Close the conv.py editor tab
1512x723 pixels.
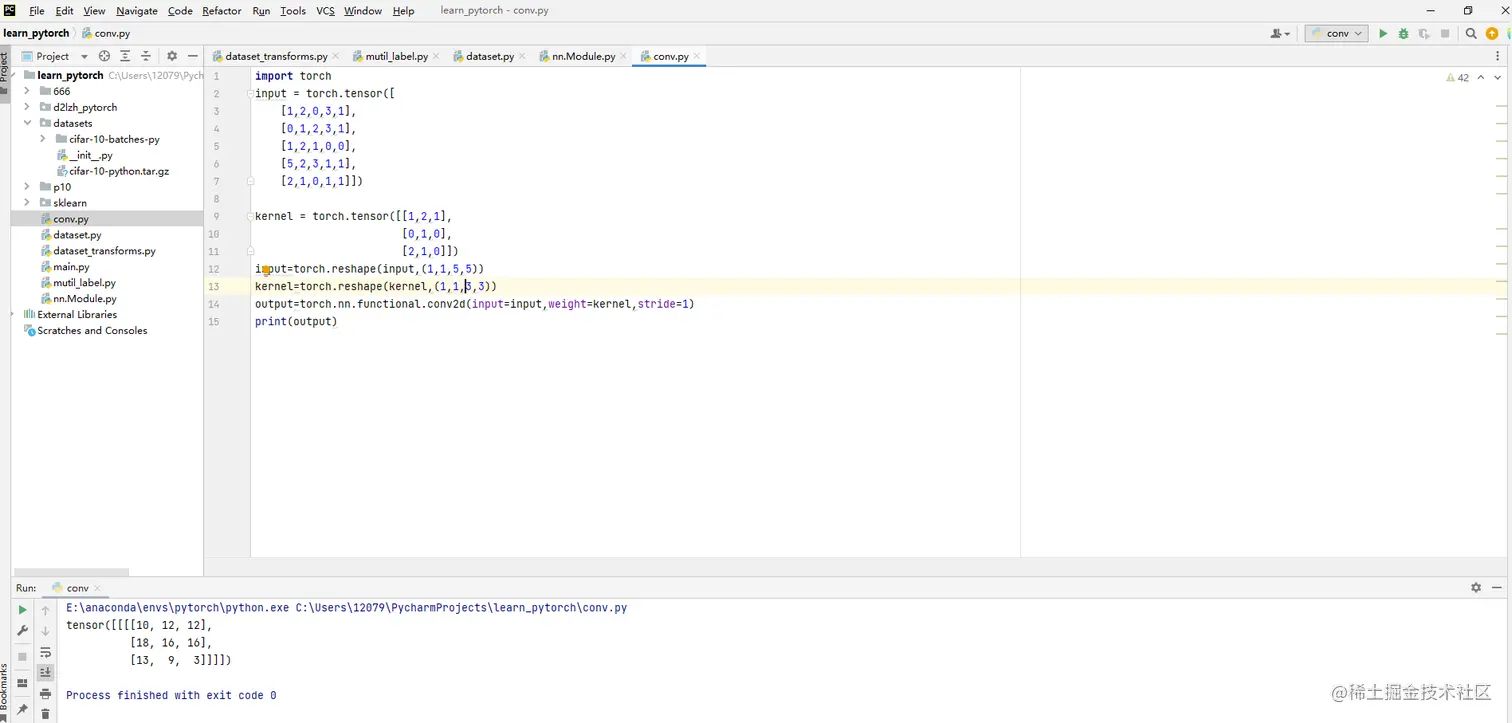pyautogui.click(x=696, y=56)
